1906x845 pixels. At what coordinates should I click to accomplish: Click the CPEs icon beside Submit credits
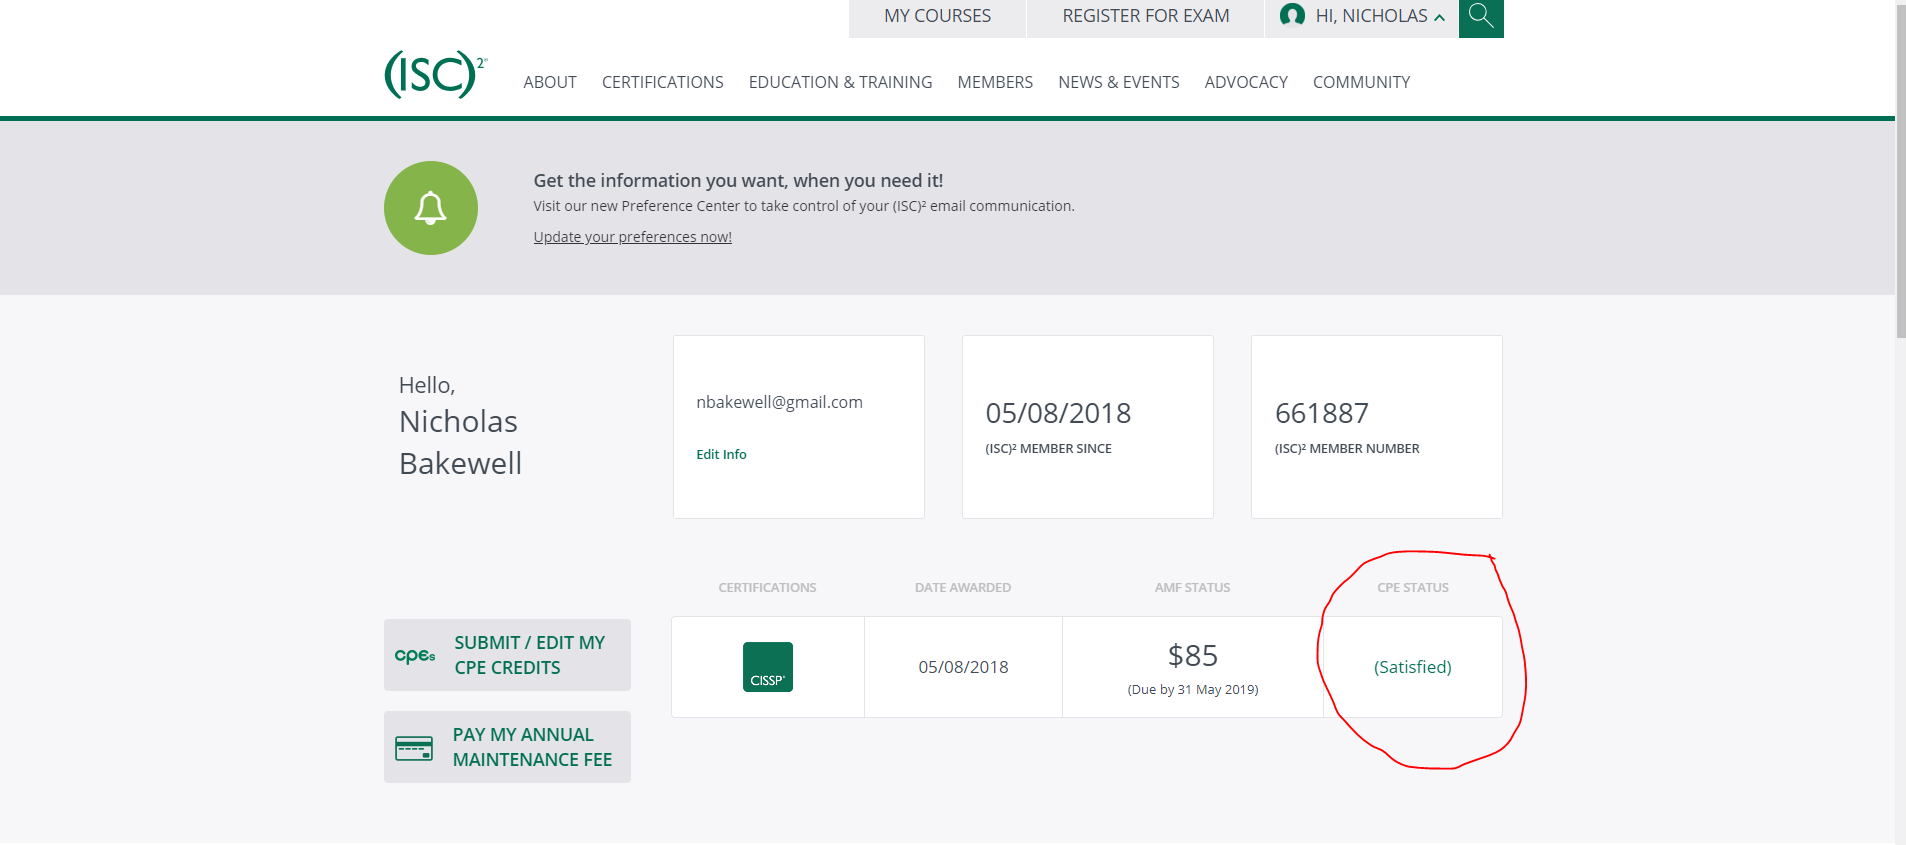pos(415,656)
